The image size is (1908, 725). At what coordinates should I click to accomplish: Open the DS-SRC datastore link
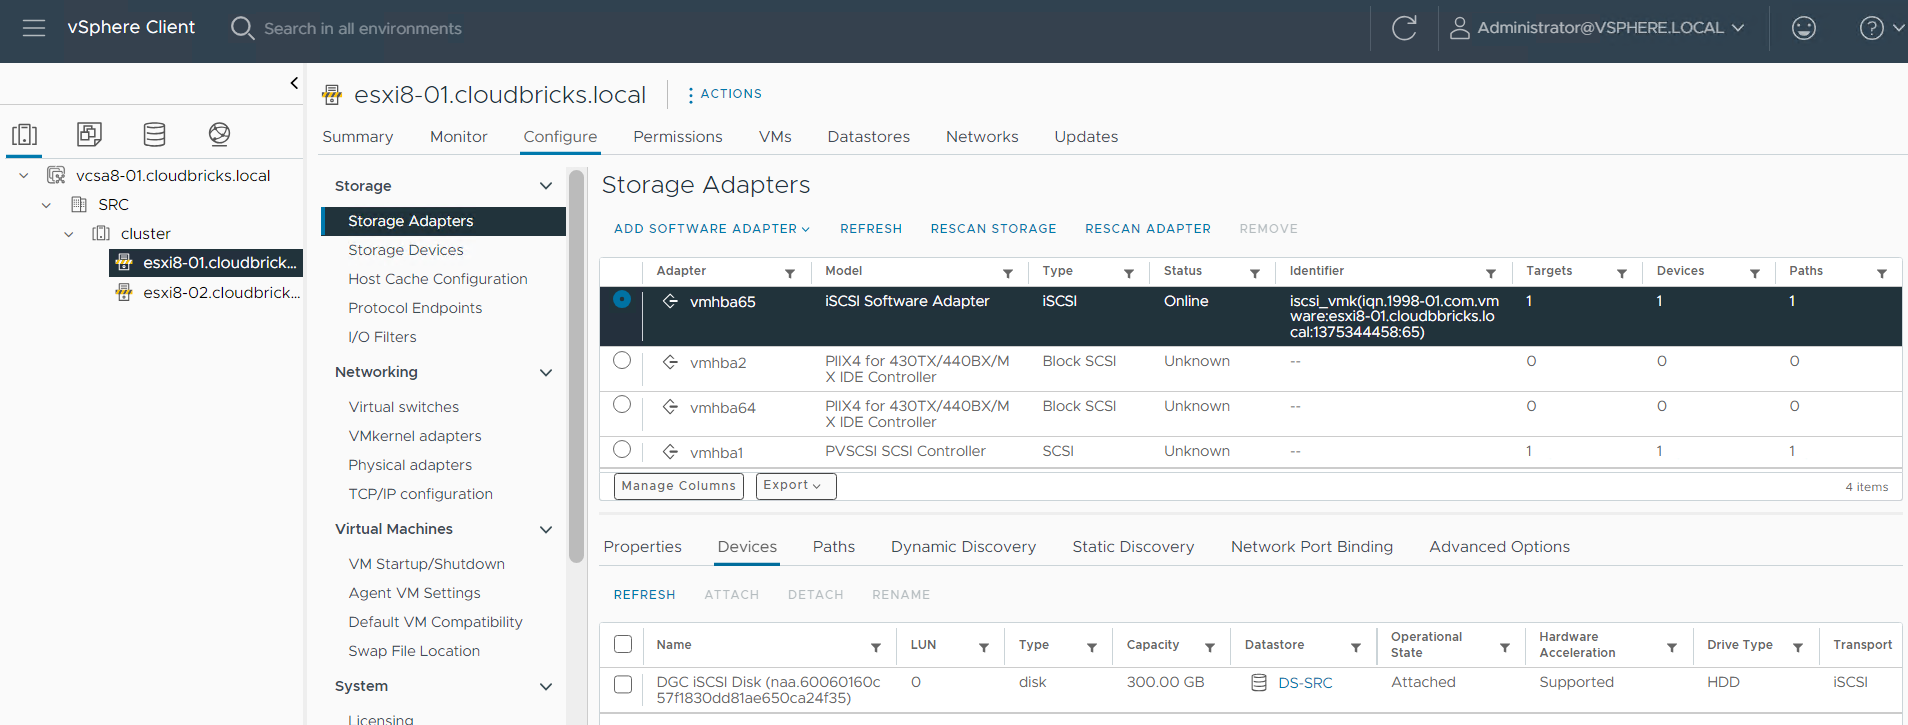coord(1305,683)
